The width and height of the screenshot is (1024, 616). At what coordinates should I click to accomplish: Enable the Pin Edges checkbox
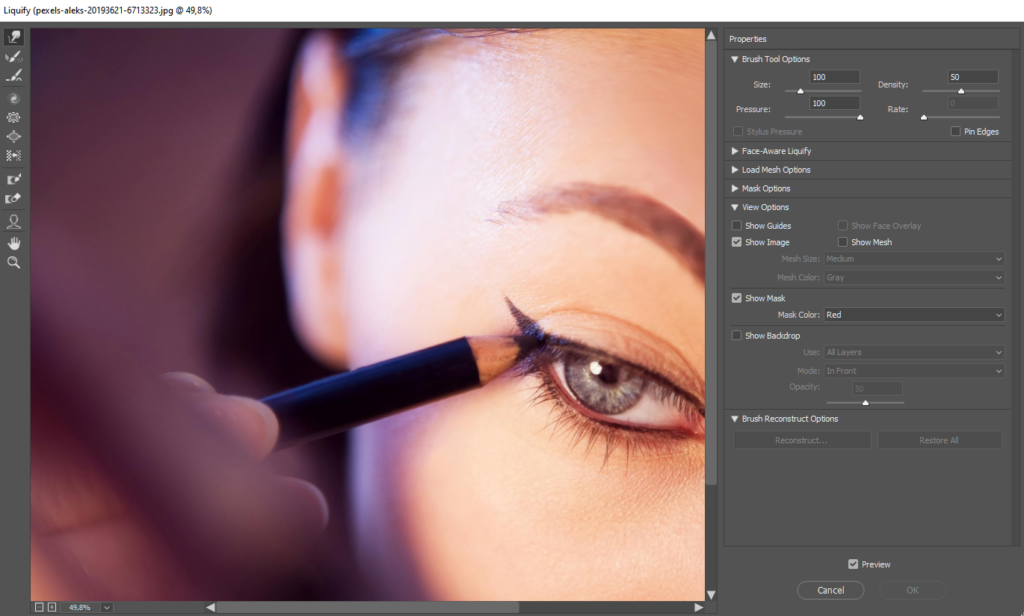[x=956, y=131]
